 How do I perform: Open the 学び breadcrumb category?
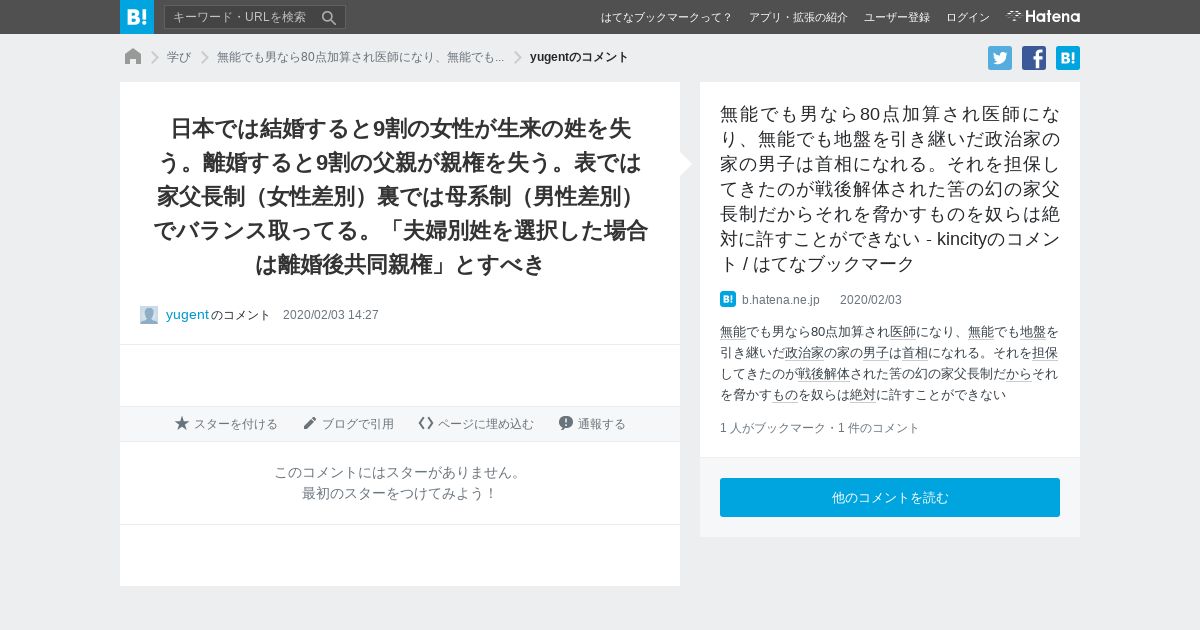[179, 57]
